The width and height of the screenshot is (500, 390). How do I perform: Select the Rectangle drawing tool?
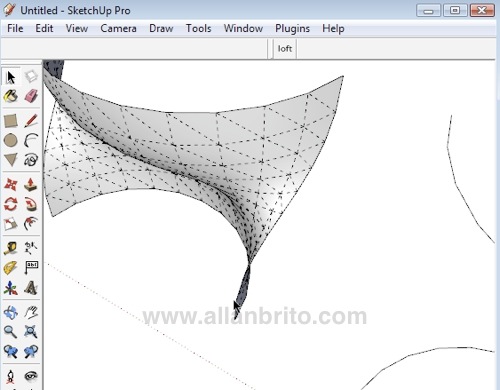[x=11, y=121]
